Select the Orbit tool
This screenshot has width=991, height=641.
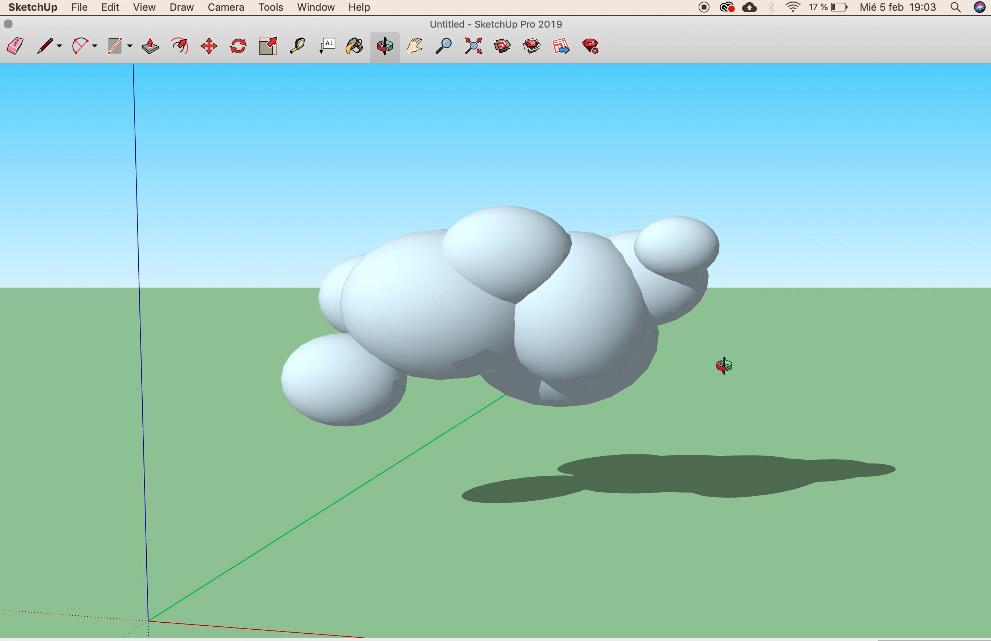tap(385, 46)
